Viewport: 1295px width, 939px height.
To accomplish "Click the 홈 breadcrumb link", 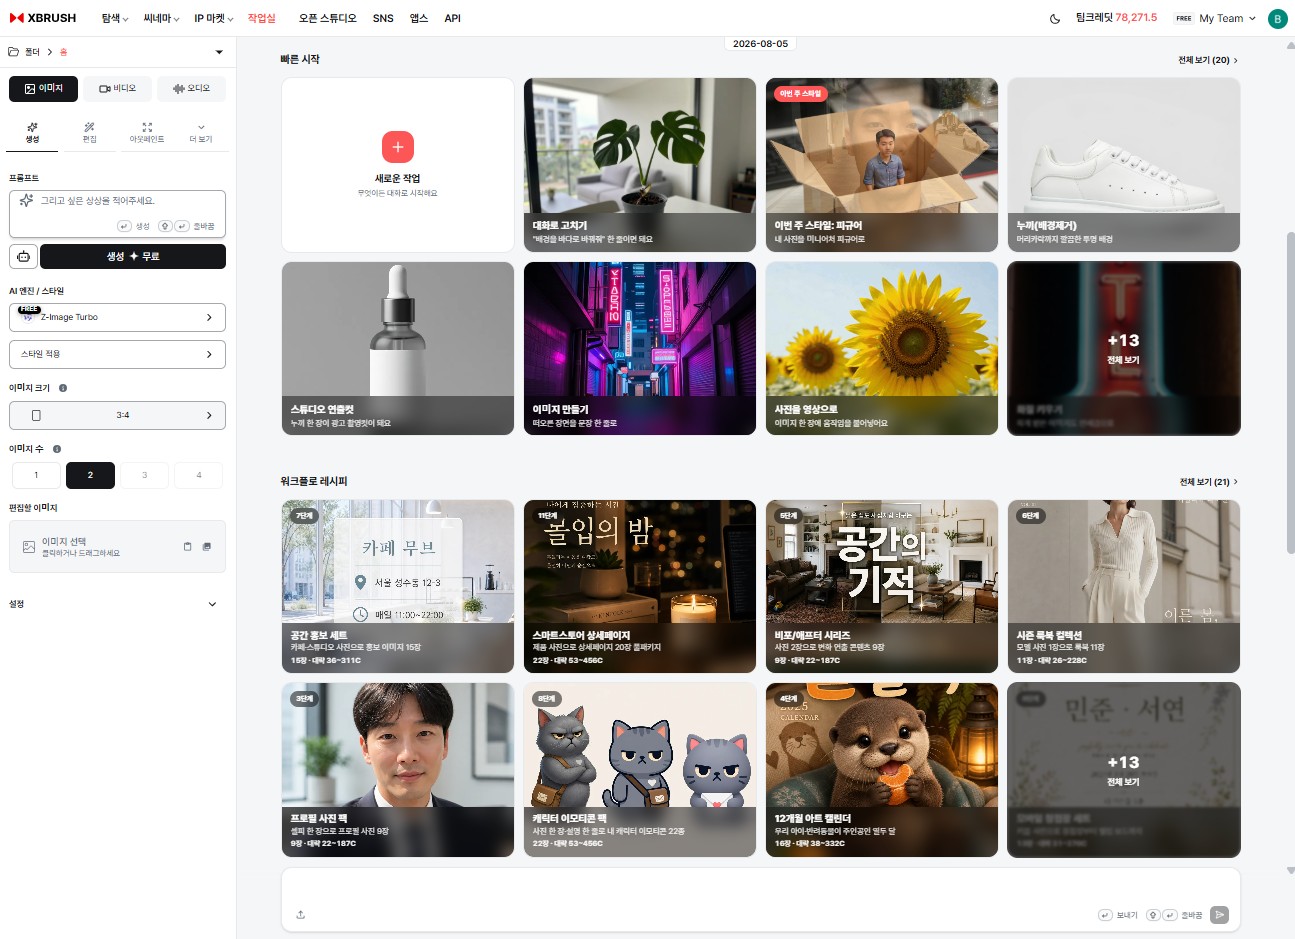I will pyautogui.click(x=64, y=52).
